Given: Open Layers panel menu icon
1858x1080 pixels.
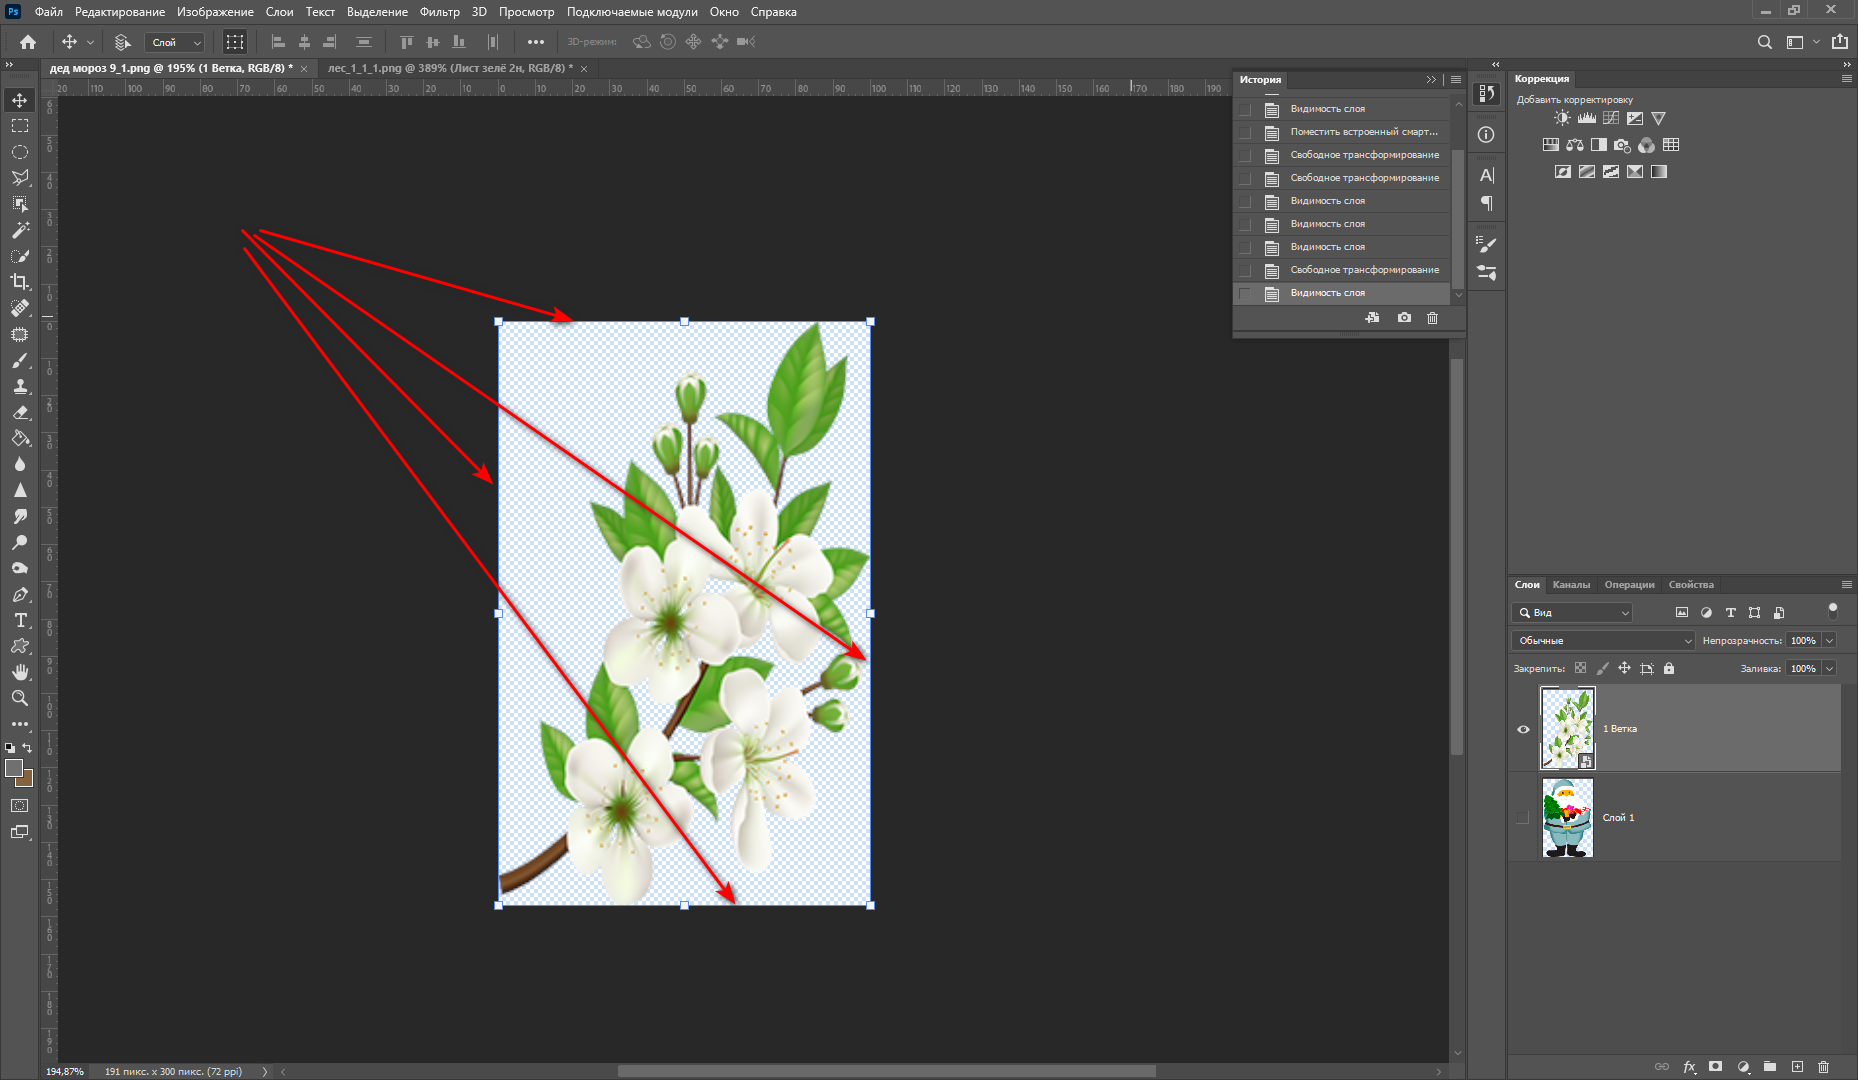Looking at the screenshot, I should pos(1846,585).
